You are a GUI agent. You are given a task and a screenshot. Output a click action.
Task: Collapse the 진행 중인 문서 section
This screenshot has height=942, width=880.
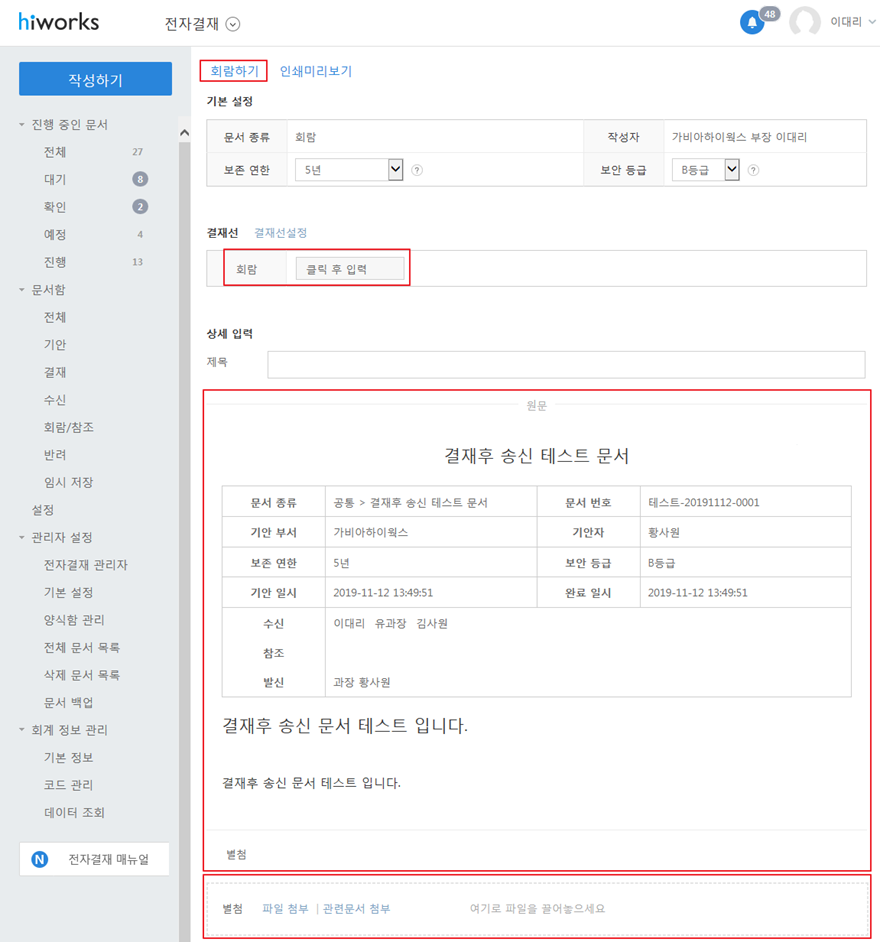pos(22,124)
